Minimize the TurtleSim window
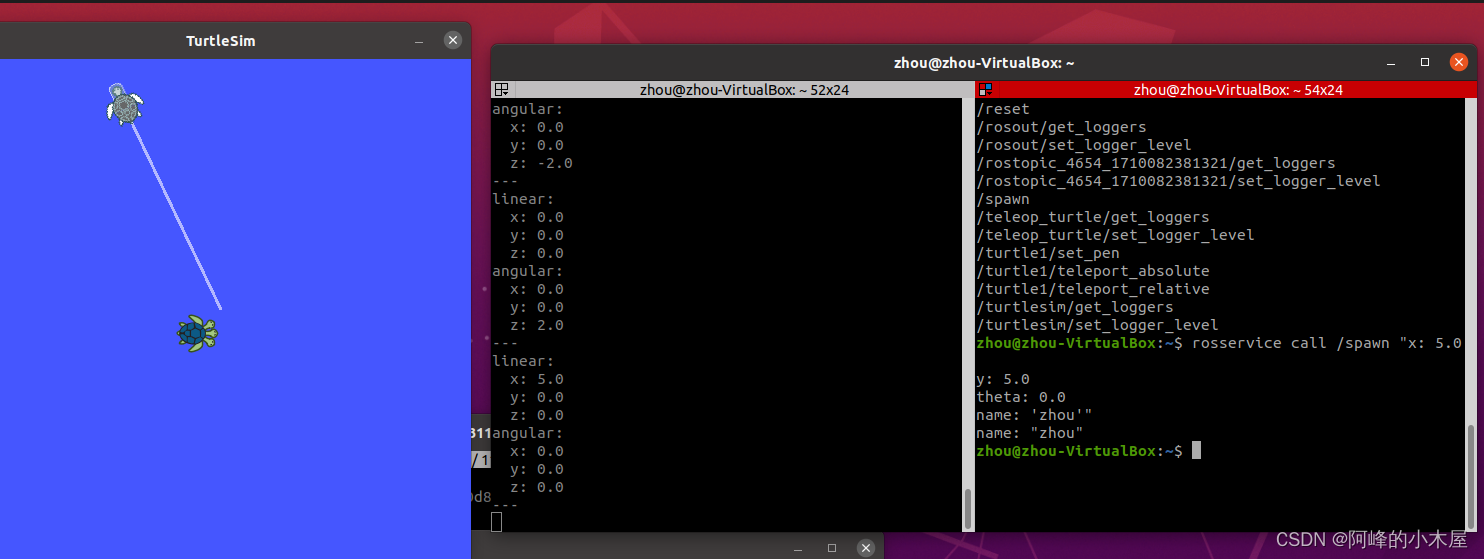The image size is (1484, 559). 419,41
